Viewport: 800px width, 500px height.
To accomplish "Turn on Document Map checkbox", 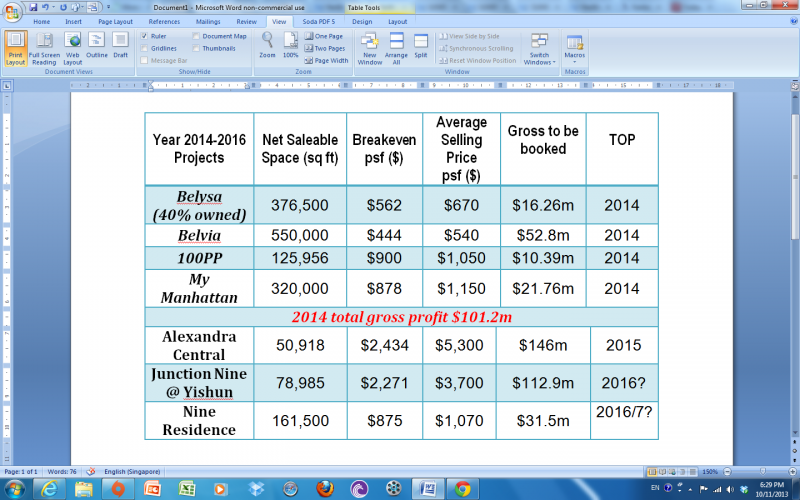I will point(194,36).
